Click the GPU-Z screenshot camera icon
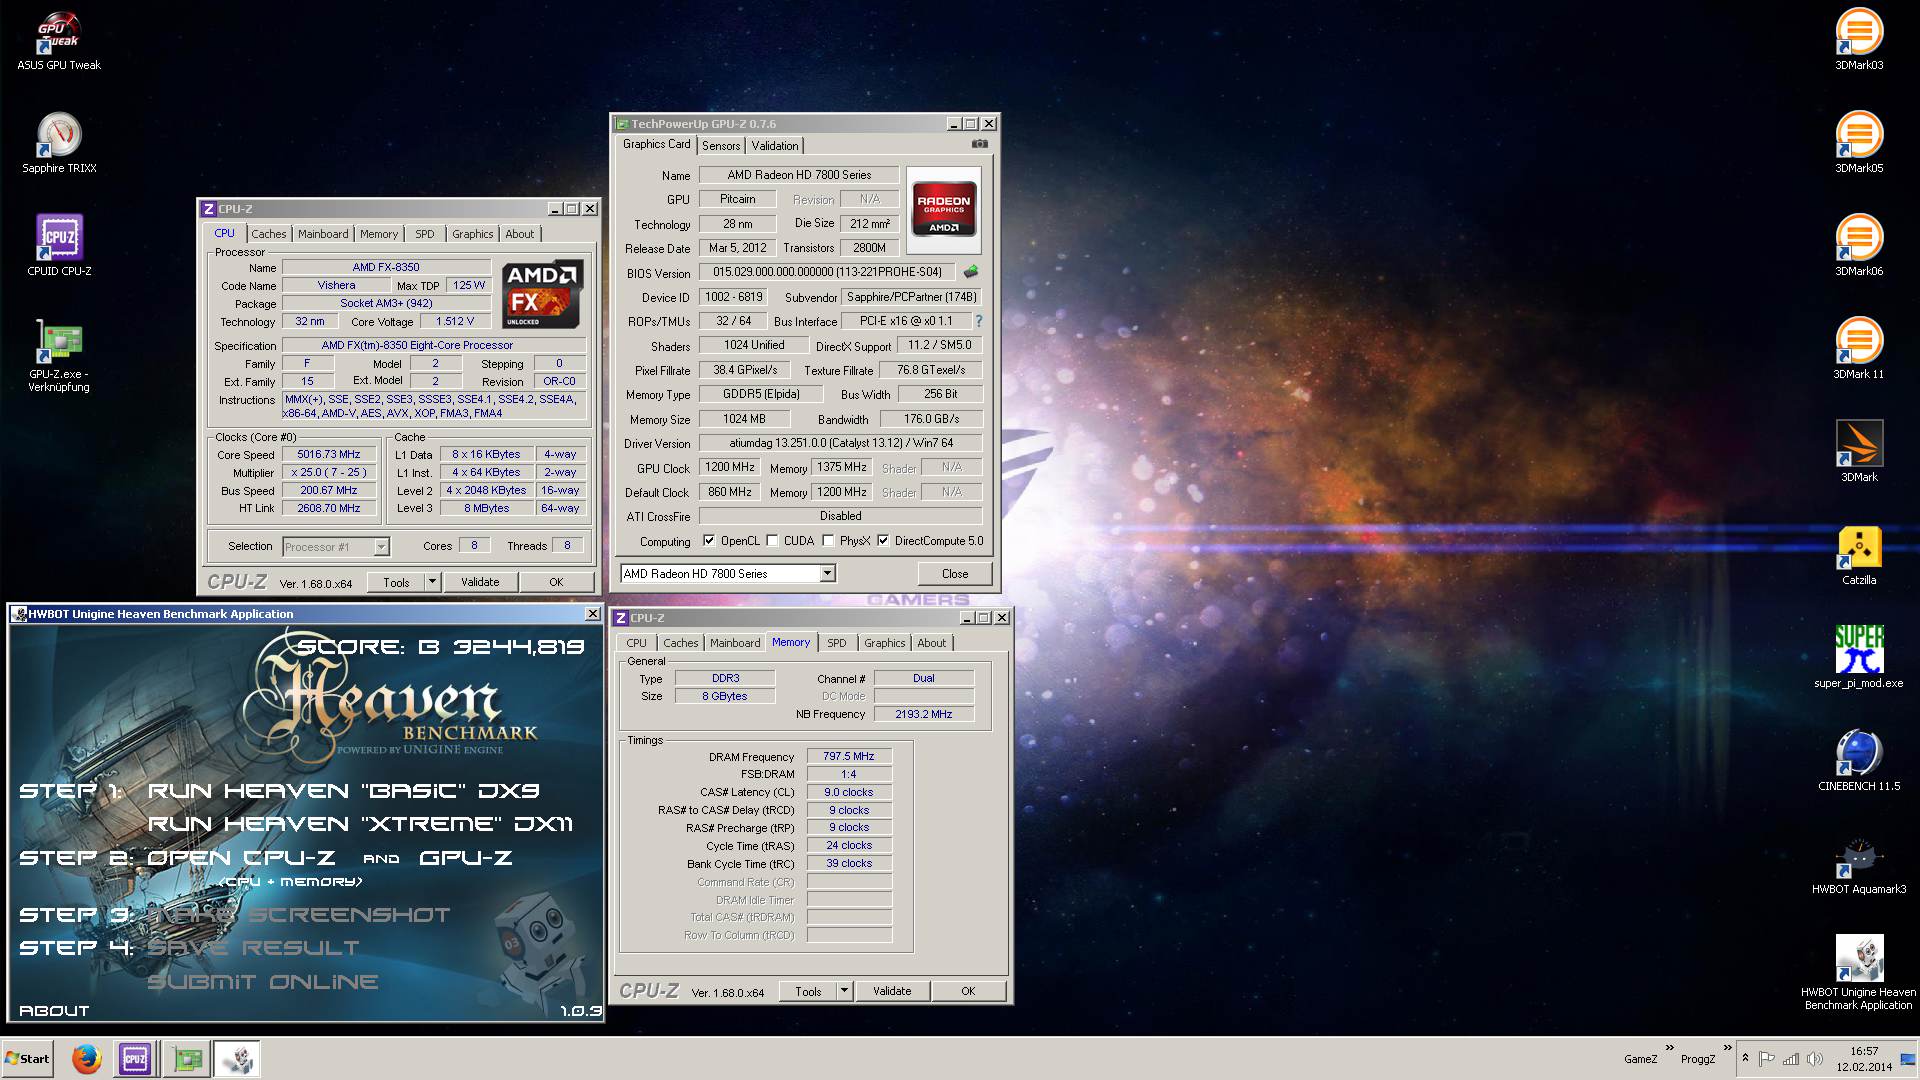Screen dimensions: 1920x1080 [980, 144]
